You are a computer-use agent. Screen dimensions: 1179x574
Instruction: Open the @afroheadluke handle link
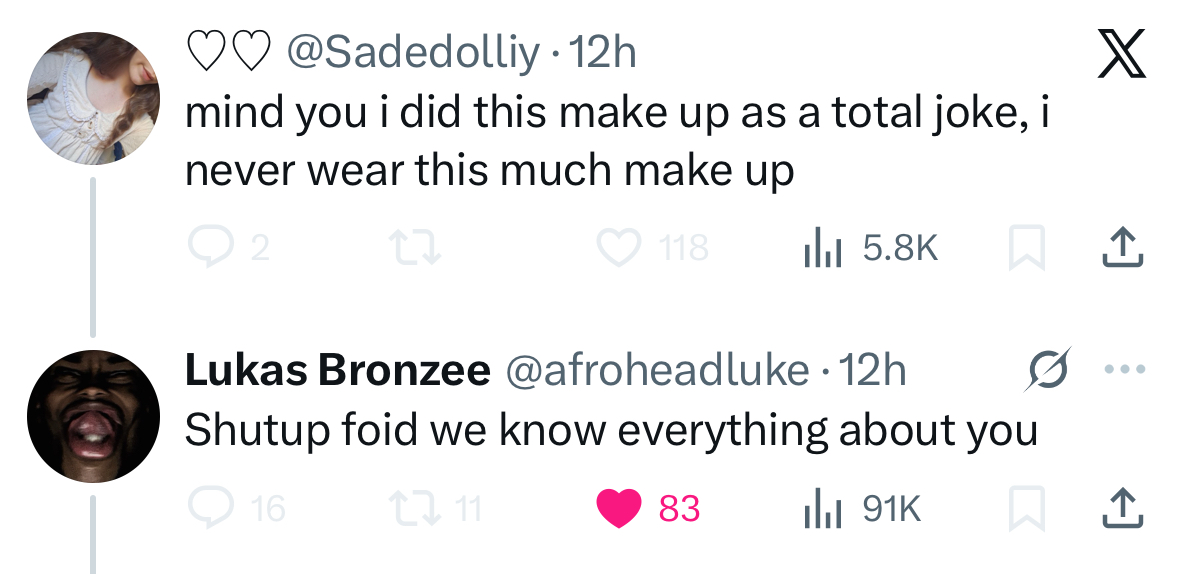tap(658, 371)
